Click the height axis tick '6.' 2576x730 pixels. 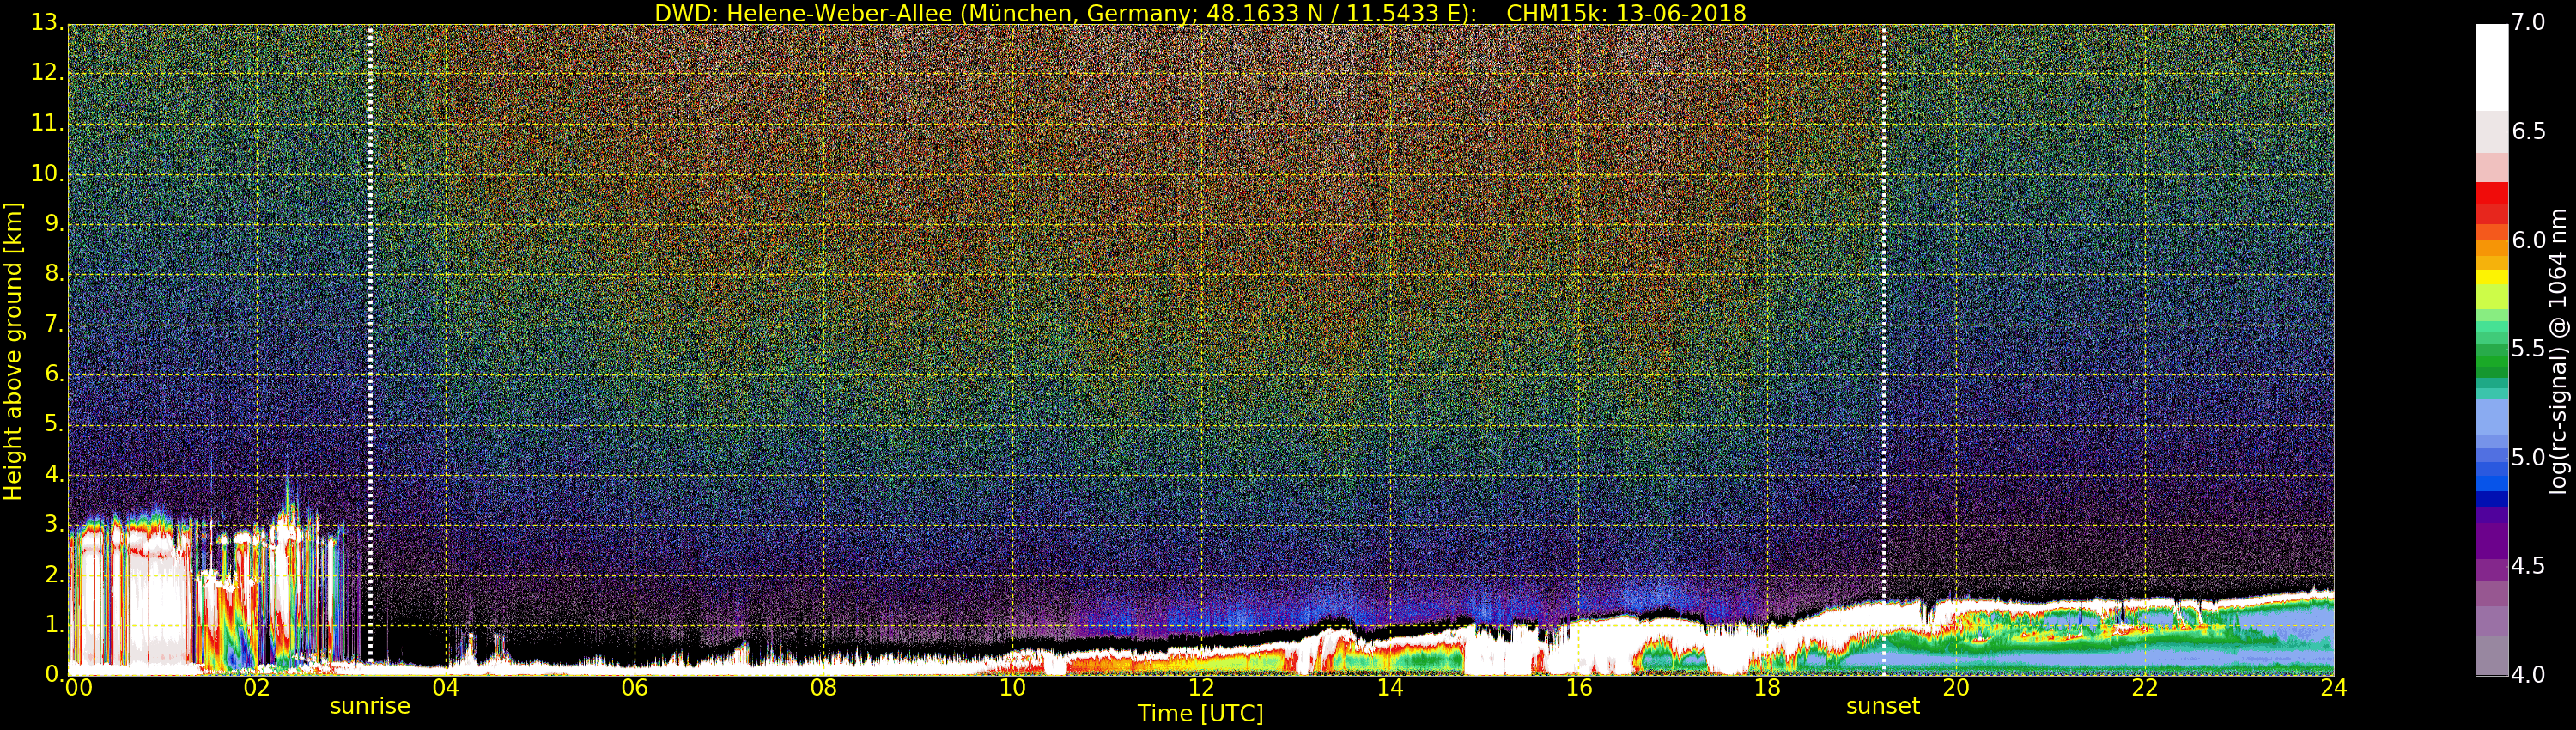pos(54,374)
